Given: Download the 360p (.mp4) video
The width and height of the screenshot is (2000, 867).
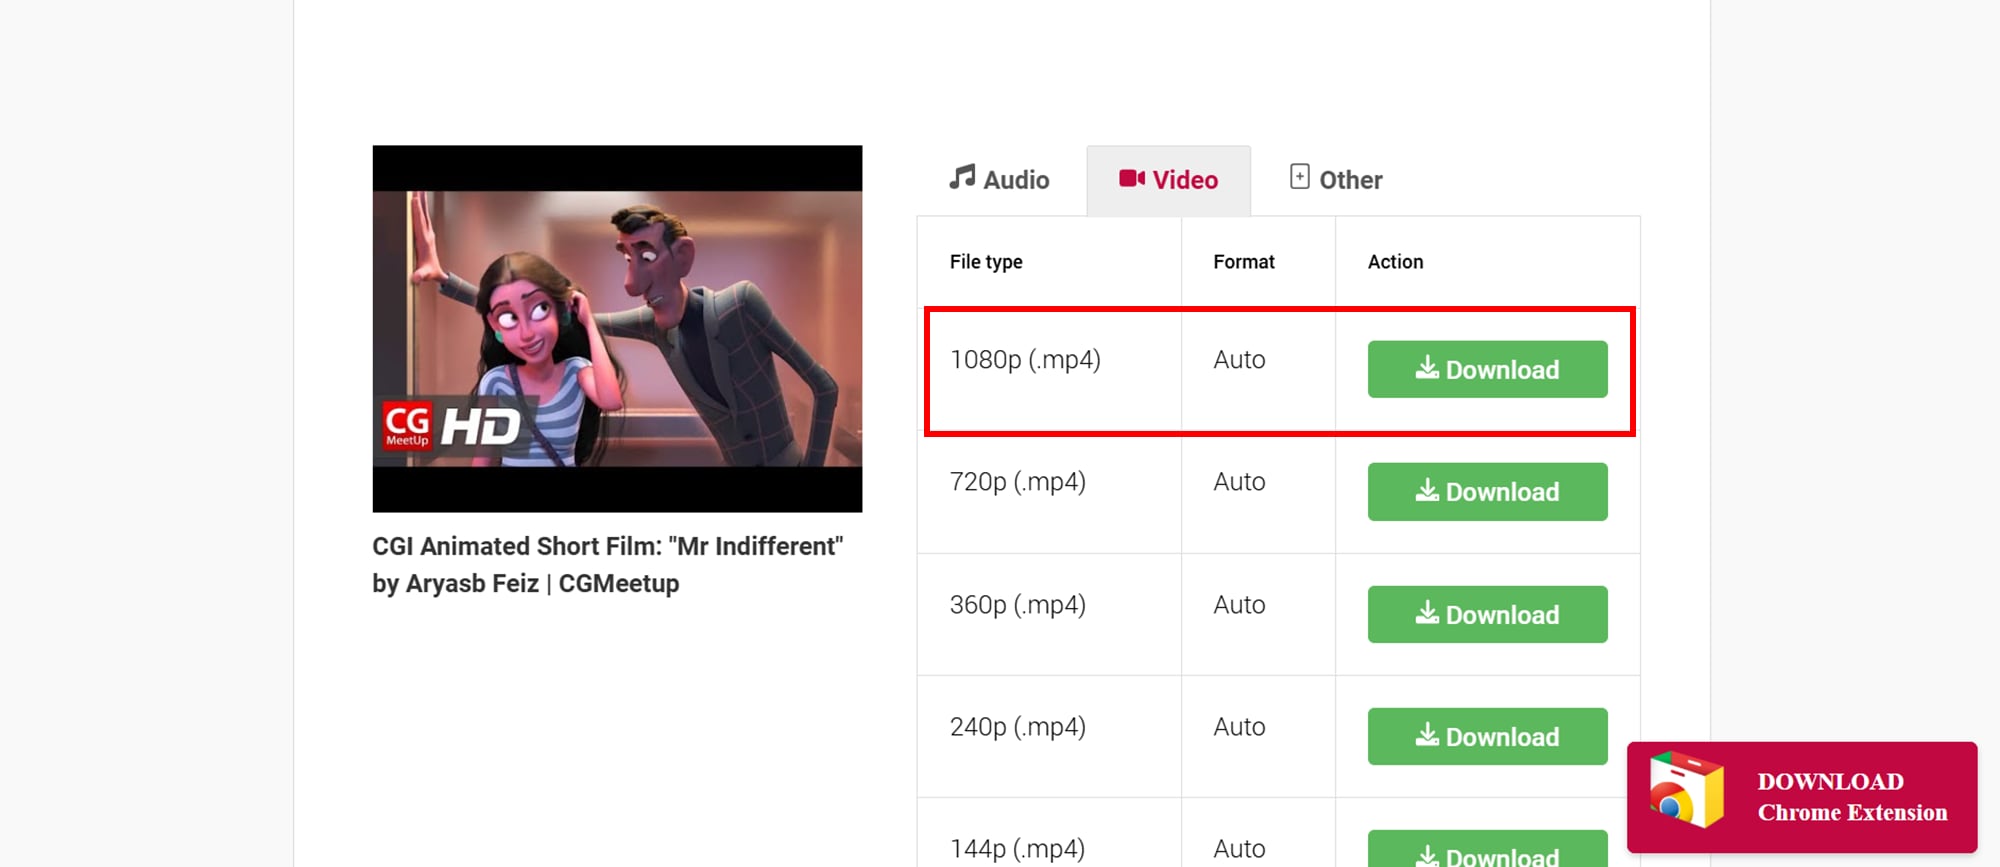Looking at the screenshot, I should (1487, 615).
